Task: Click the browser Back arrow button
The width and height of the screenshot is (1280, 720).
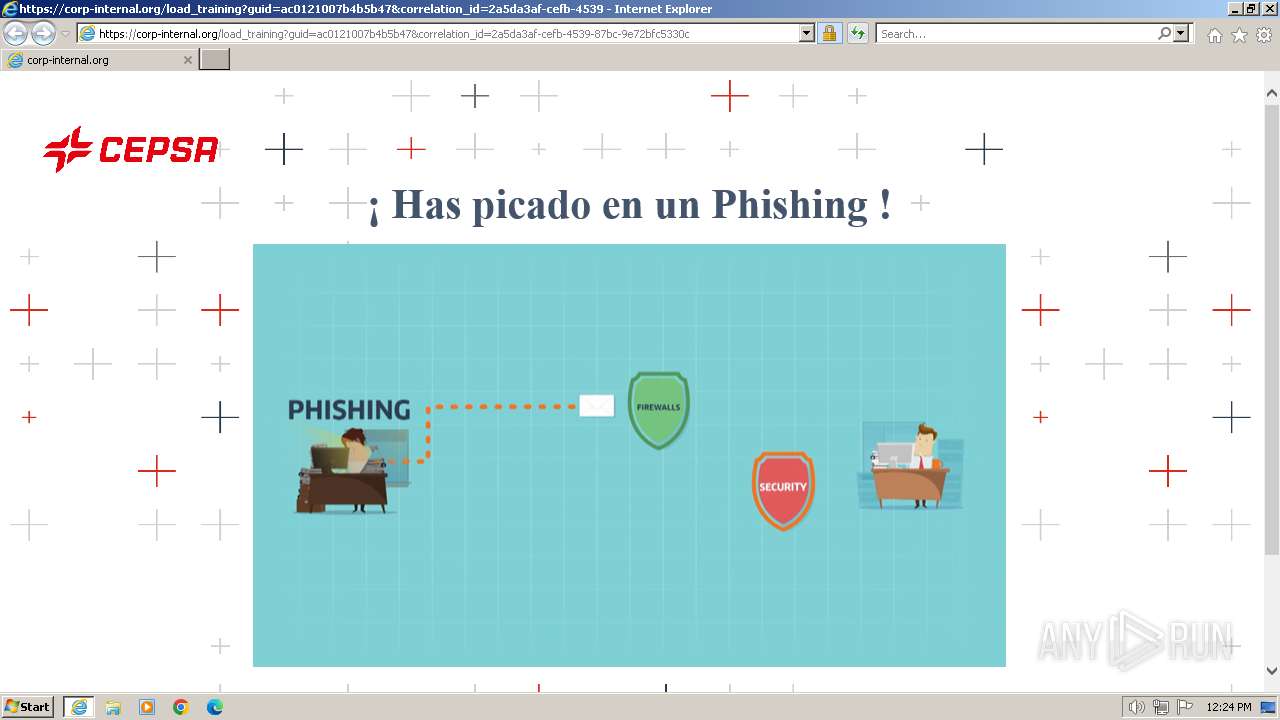Action: (x=16, y=33)
